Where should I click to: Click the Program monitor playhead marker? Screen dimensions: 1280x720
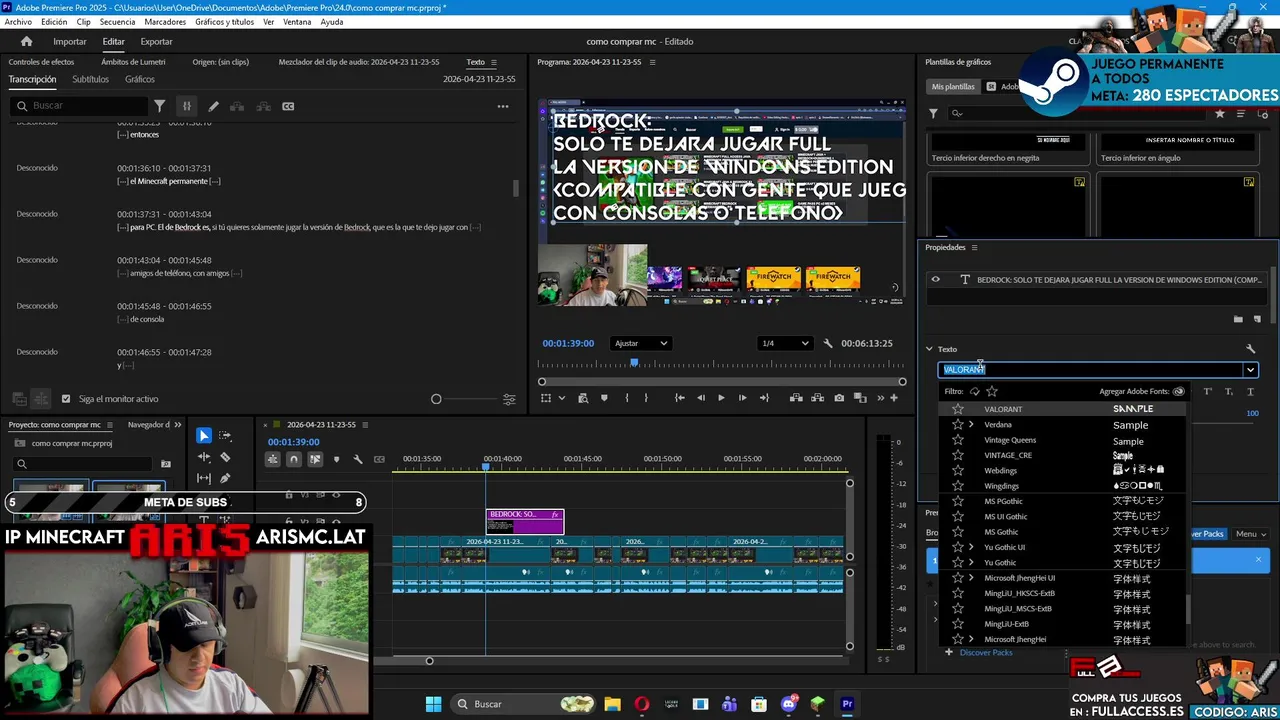[634, 362]
